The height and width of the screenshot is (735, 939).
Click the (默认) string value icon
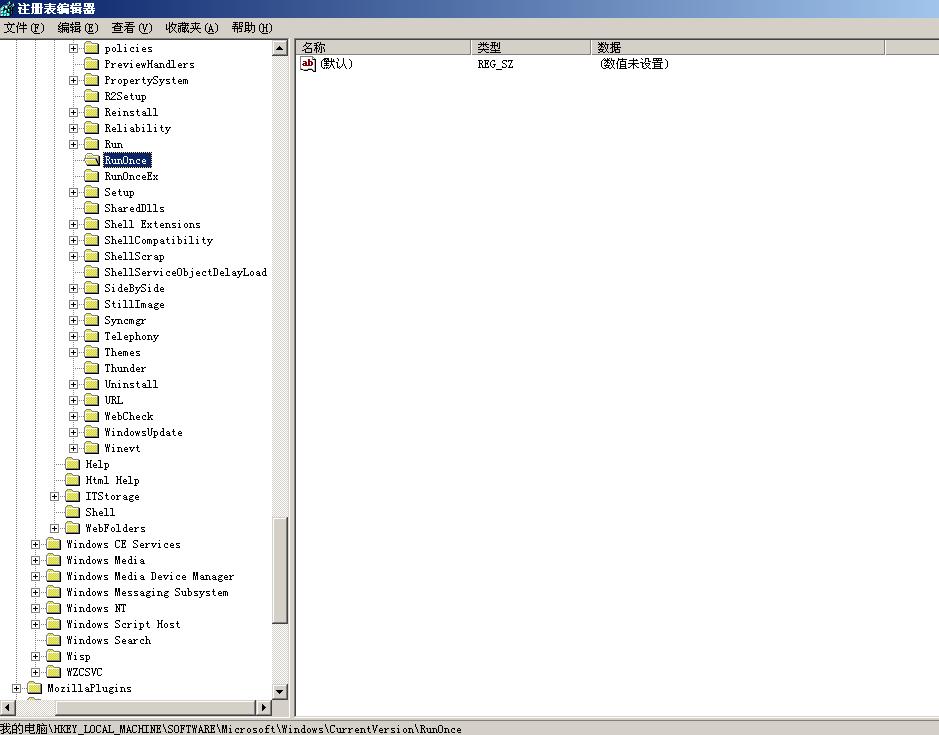click(x=308, y=64)
